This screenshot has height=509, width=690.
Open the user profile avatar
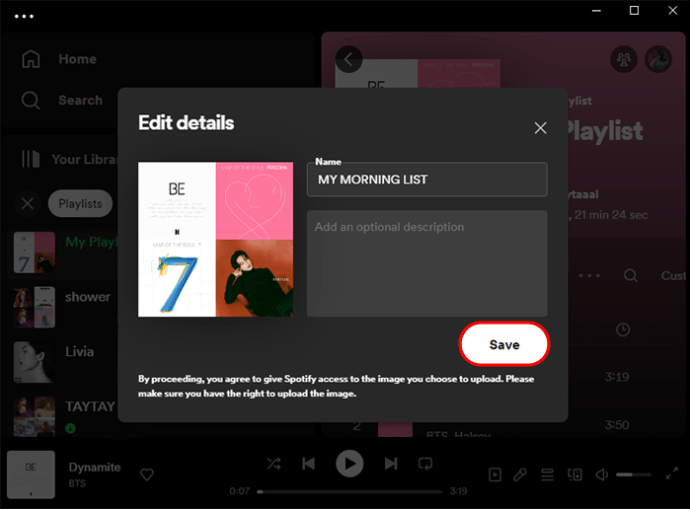(658, 59)
